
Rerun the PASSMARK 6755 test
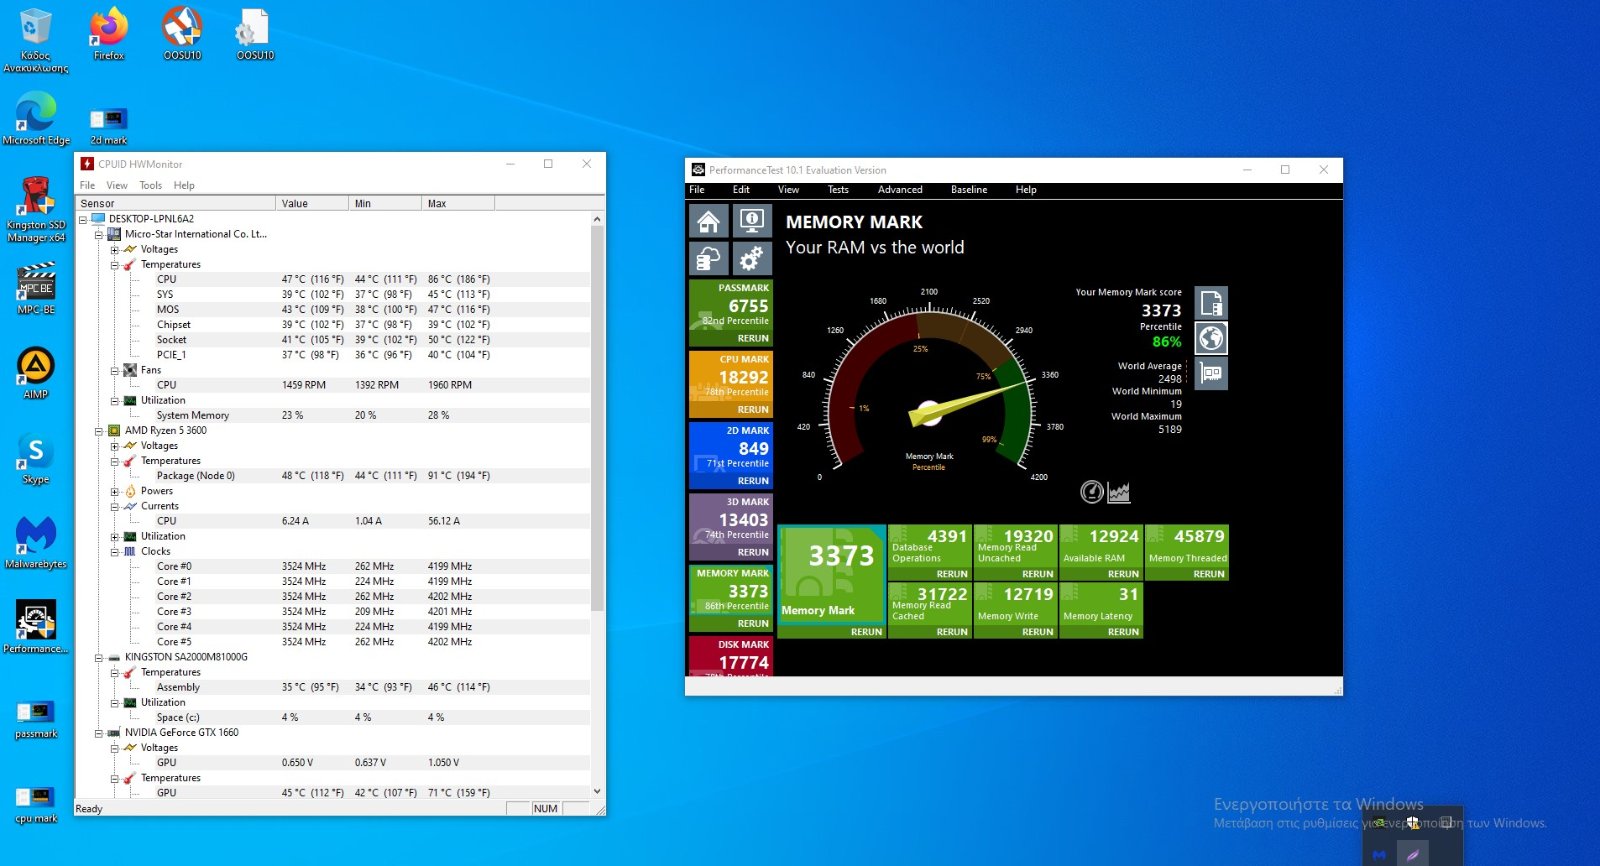tap(753, 338)
